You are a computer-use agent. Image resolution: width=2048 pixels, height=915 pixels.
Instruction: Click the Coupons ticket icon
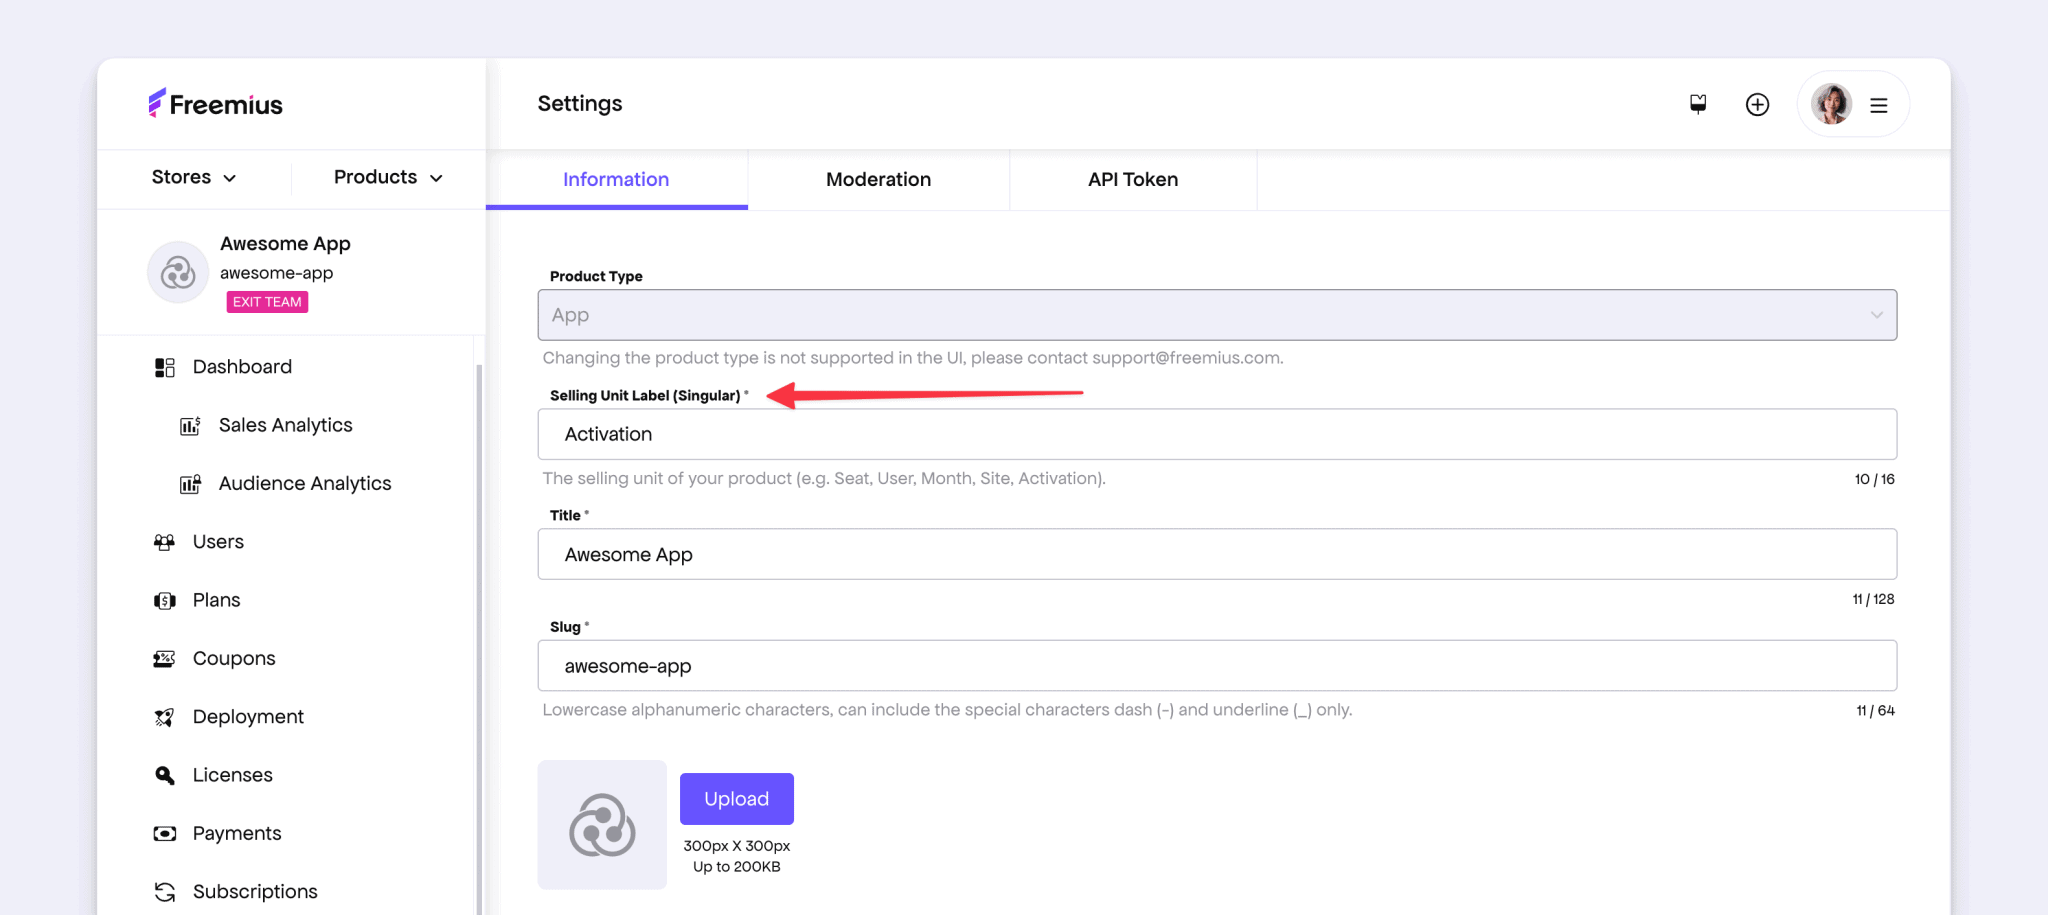click(165, 659)
